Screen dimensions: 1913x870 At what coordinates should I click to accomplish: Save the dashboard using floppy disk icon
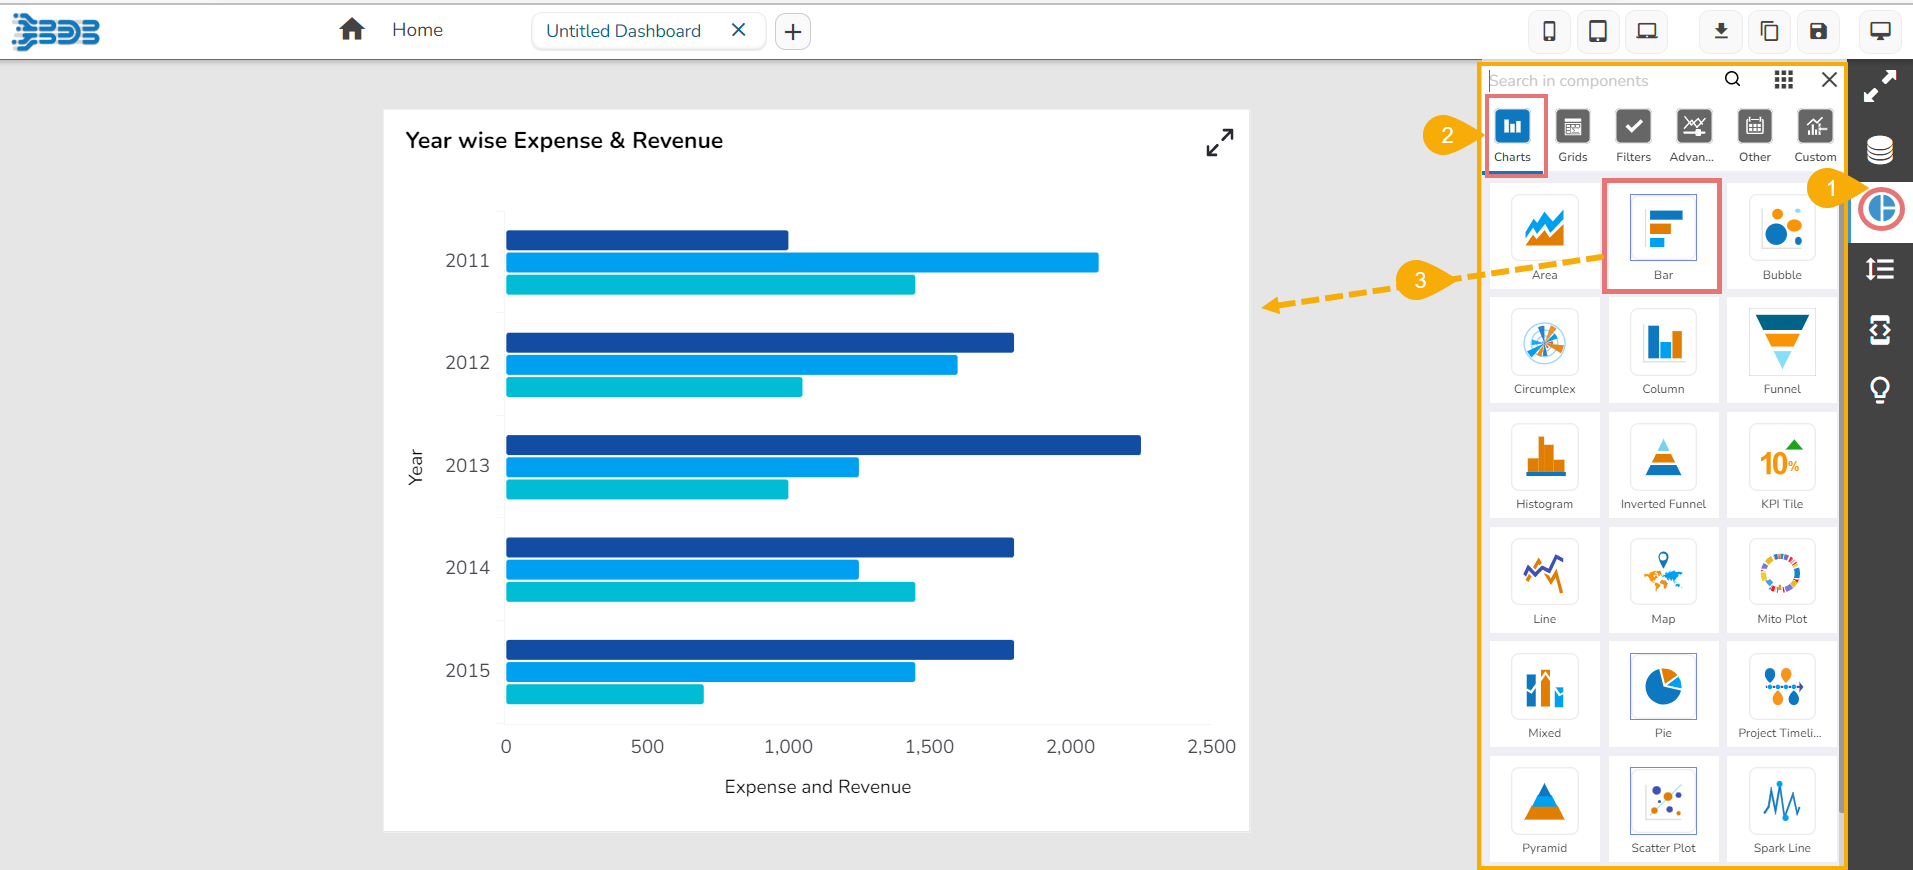point(1818,32)
